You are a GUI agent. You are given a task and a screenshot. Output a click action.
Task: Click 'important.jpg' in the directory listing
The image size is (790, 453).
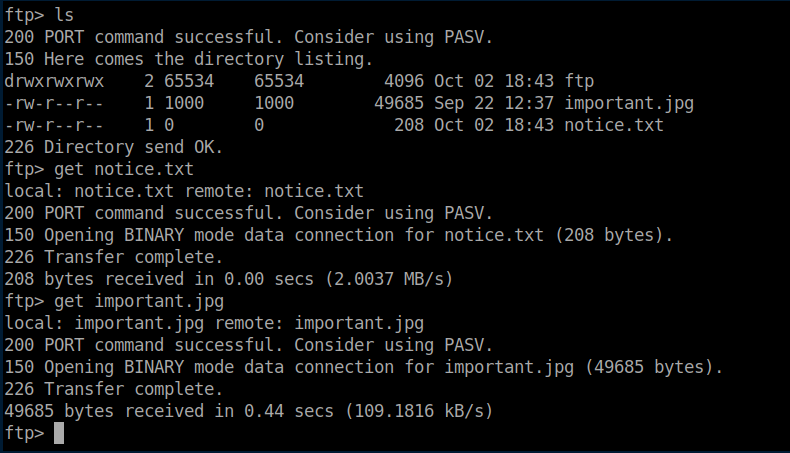point(629,104)
